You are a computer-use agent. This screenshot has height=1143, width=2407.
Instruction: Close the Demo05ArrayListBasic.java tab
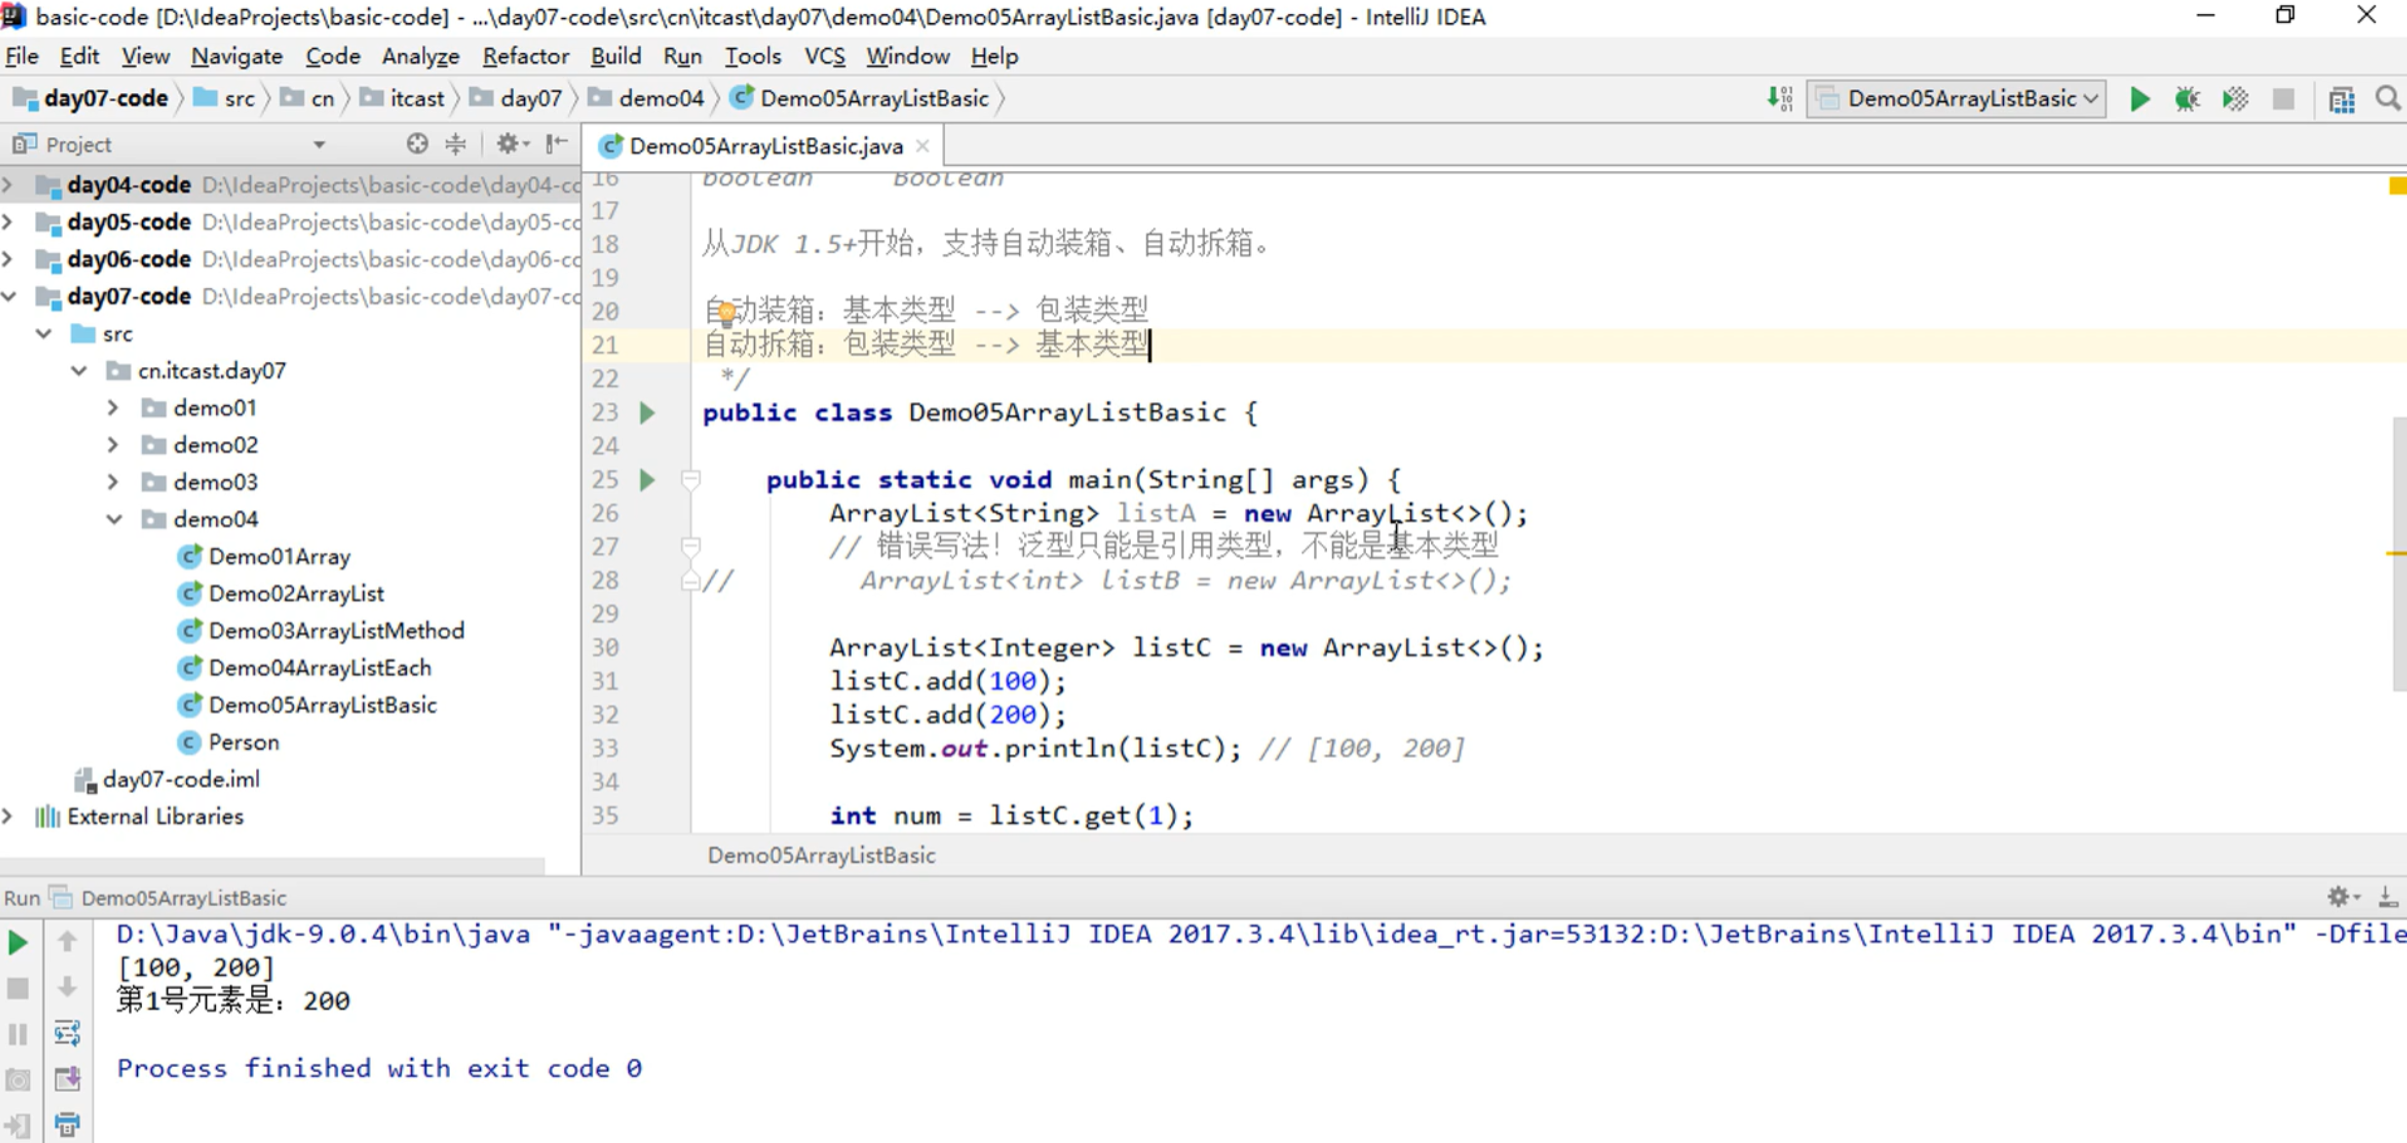pyautogui.click(x=923, y=146)
